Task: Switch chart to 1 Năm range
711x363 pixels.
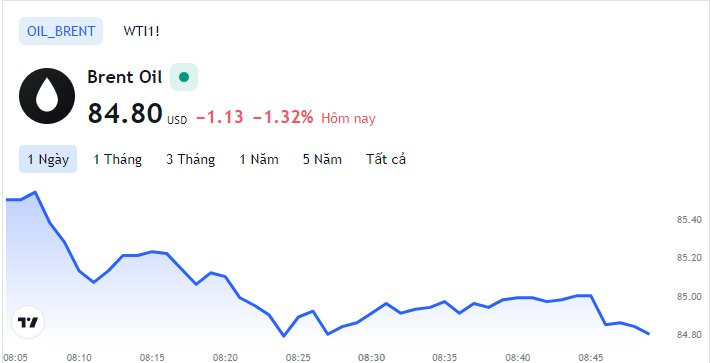Action: click(259, 160)
